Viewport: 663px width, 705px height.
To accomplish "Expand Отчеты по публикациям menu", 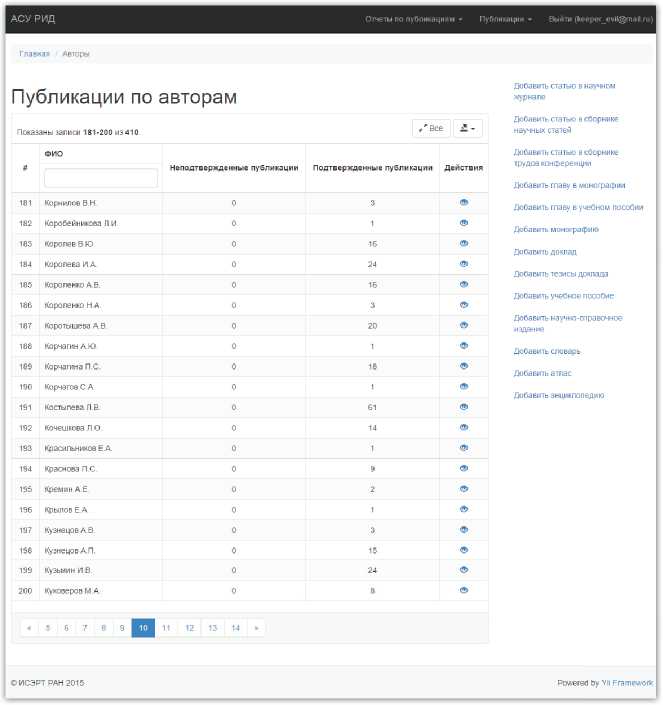I will click(414, 19).
